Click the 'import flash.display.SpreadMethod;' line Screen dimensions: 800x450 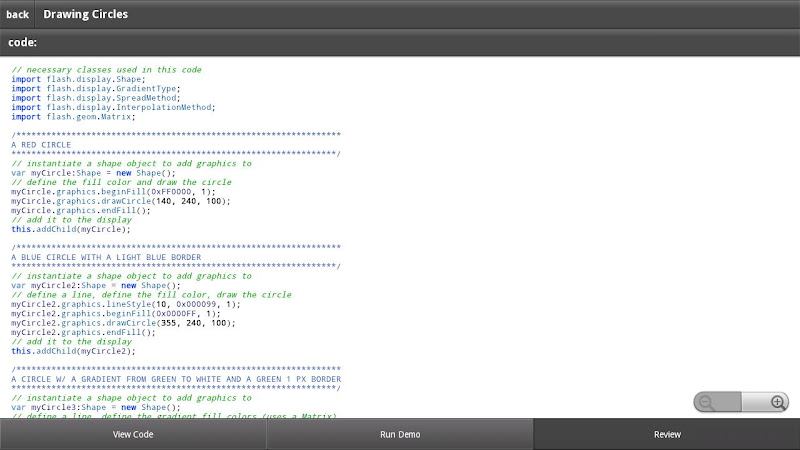96,98
